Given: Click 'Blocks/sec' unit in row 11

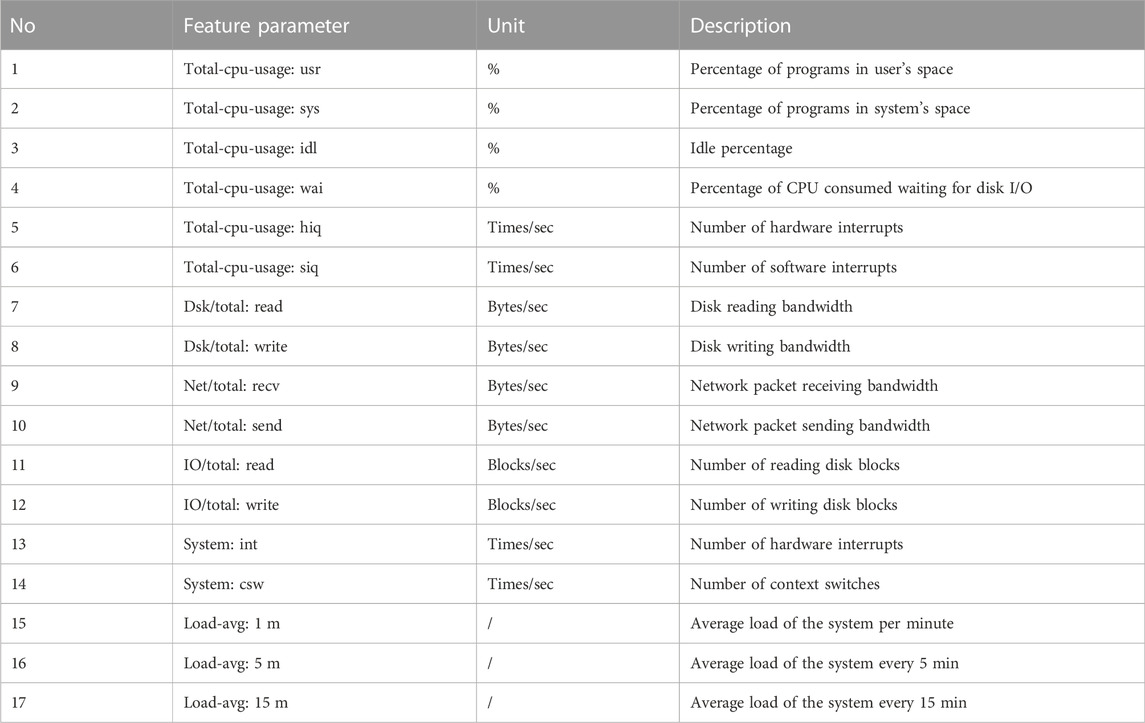Looking at the screenshot, I should point(521,465).
